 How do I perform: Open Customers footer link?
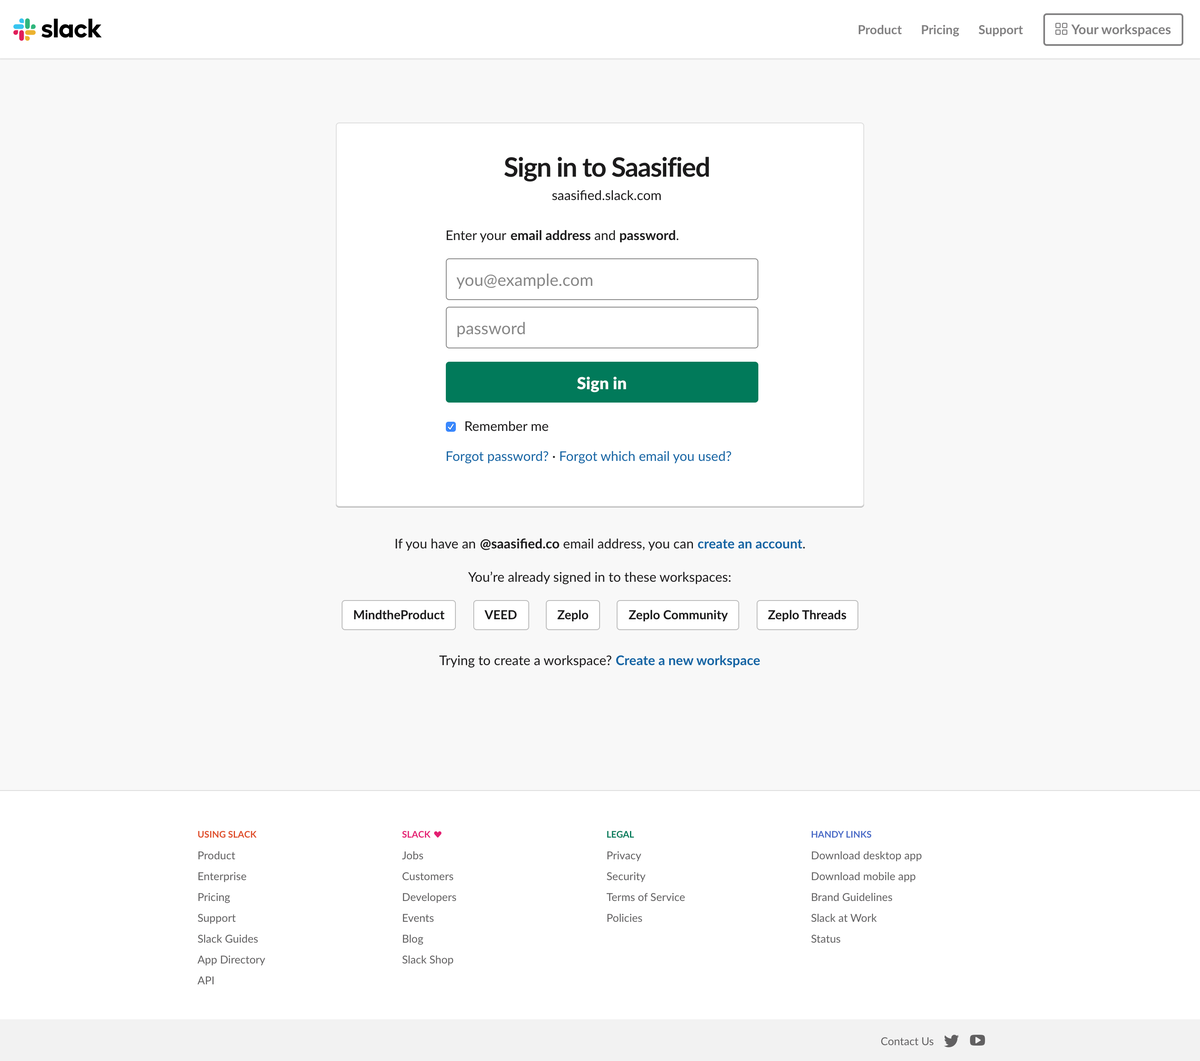coord(428,877)
